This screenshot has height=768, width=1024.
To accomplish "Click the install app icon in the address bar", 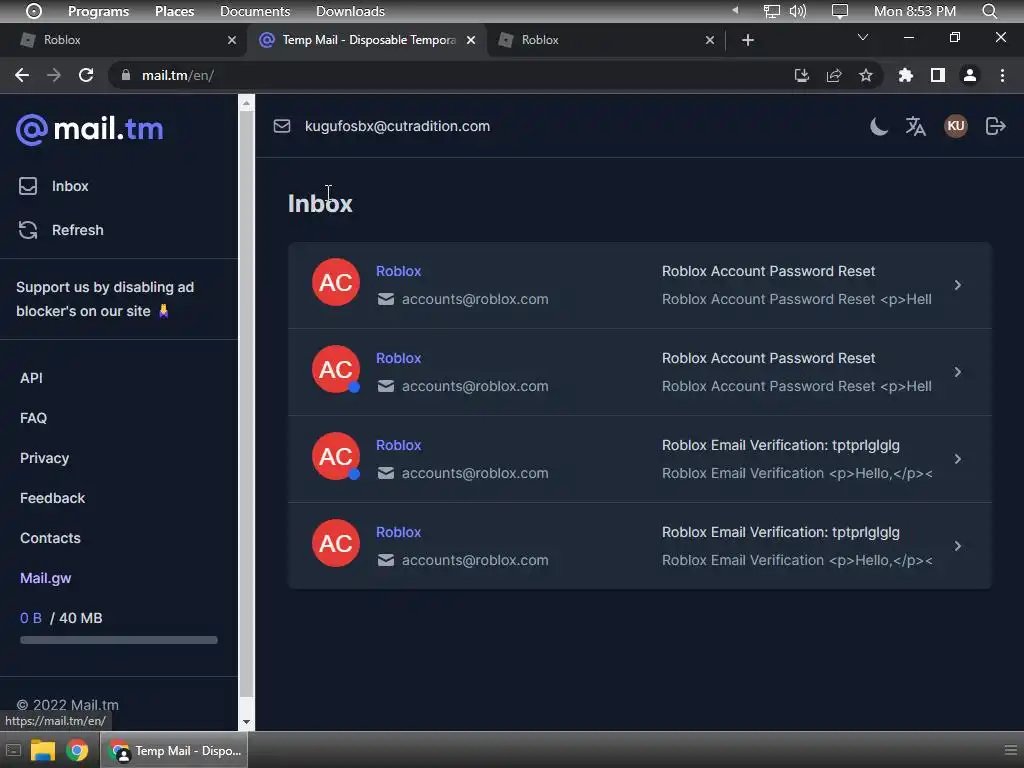I will 801,75.
